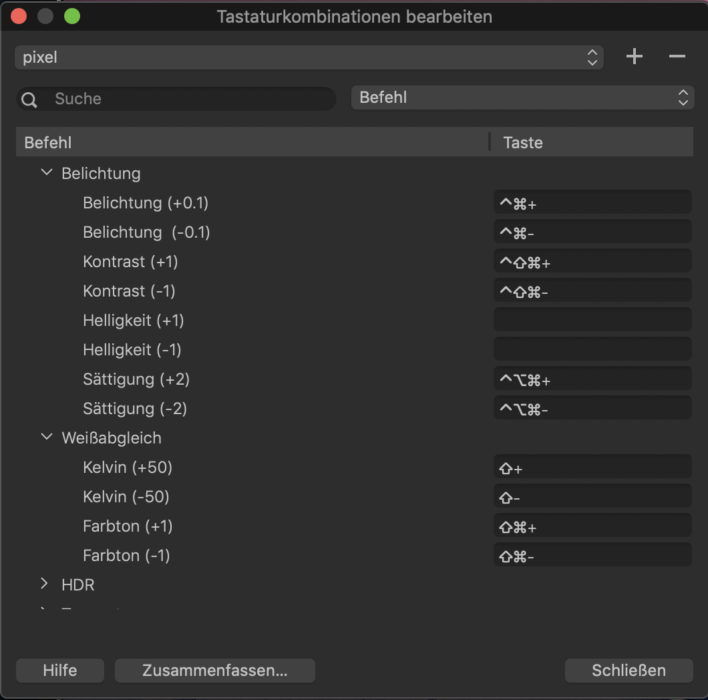Screen dimensions: 708x700
Task: Add a new shortcut set with plus icon
Action: pyautogui.click(x=634, y=56)
